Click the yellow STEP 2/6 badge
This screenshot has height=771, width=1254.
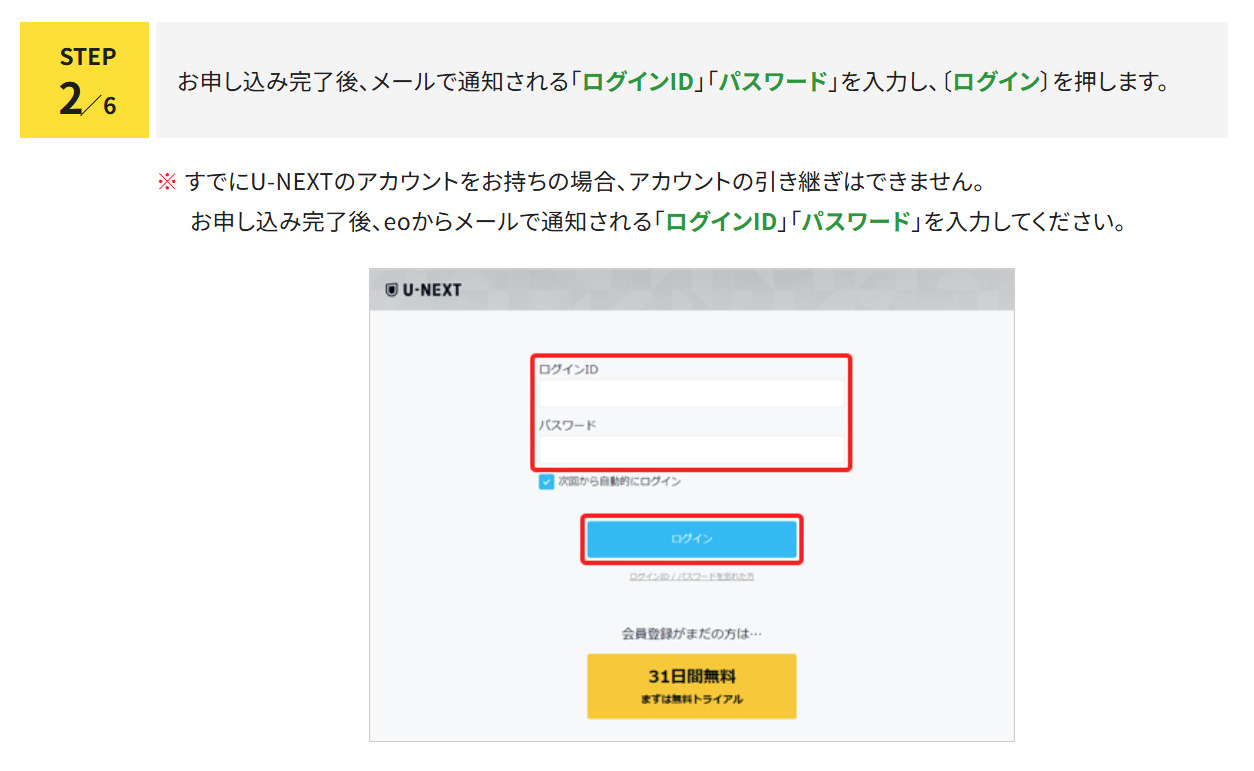[85, 80]
